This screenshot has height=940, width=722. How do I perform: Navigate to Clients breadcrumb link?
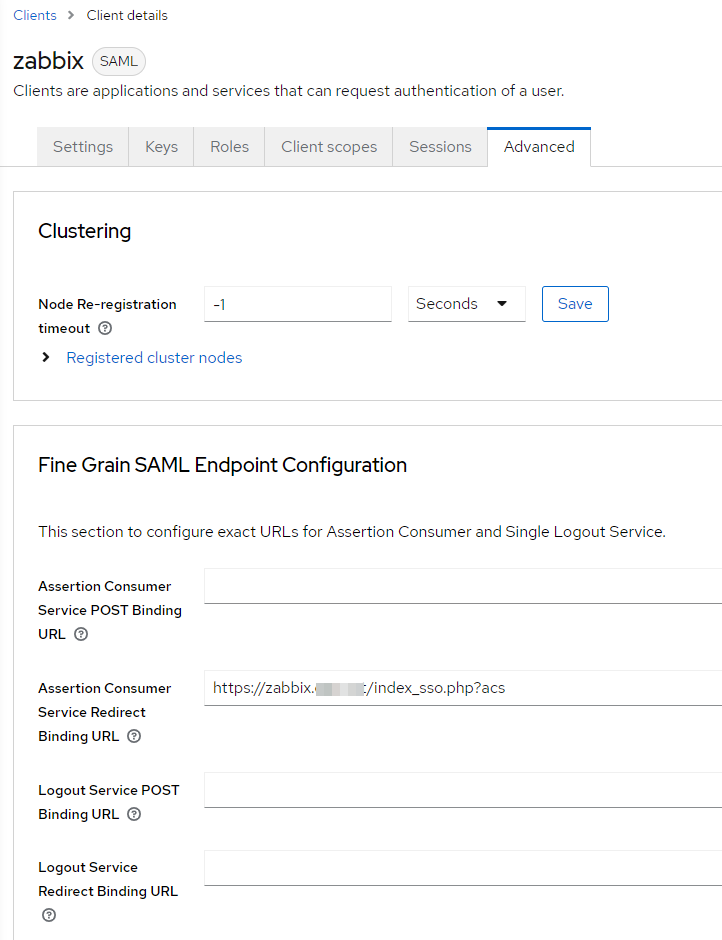coord(35,15)
